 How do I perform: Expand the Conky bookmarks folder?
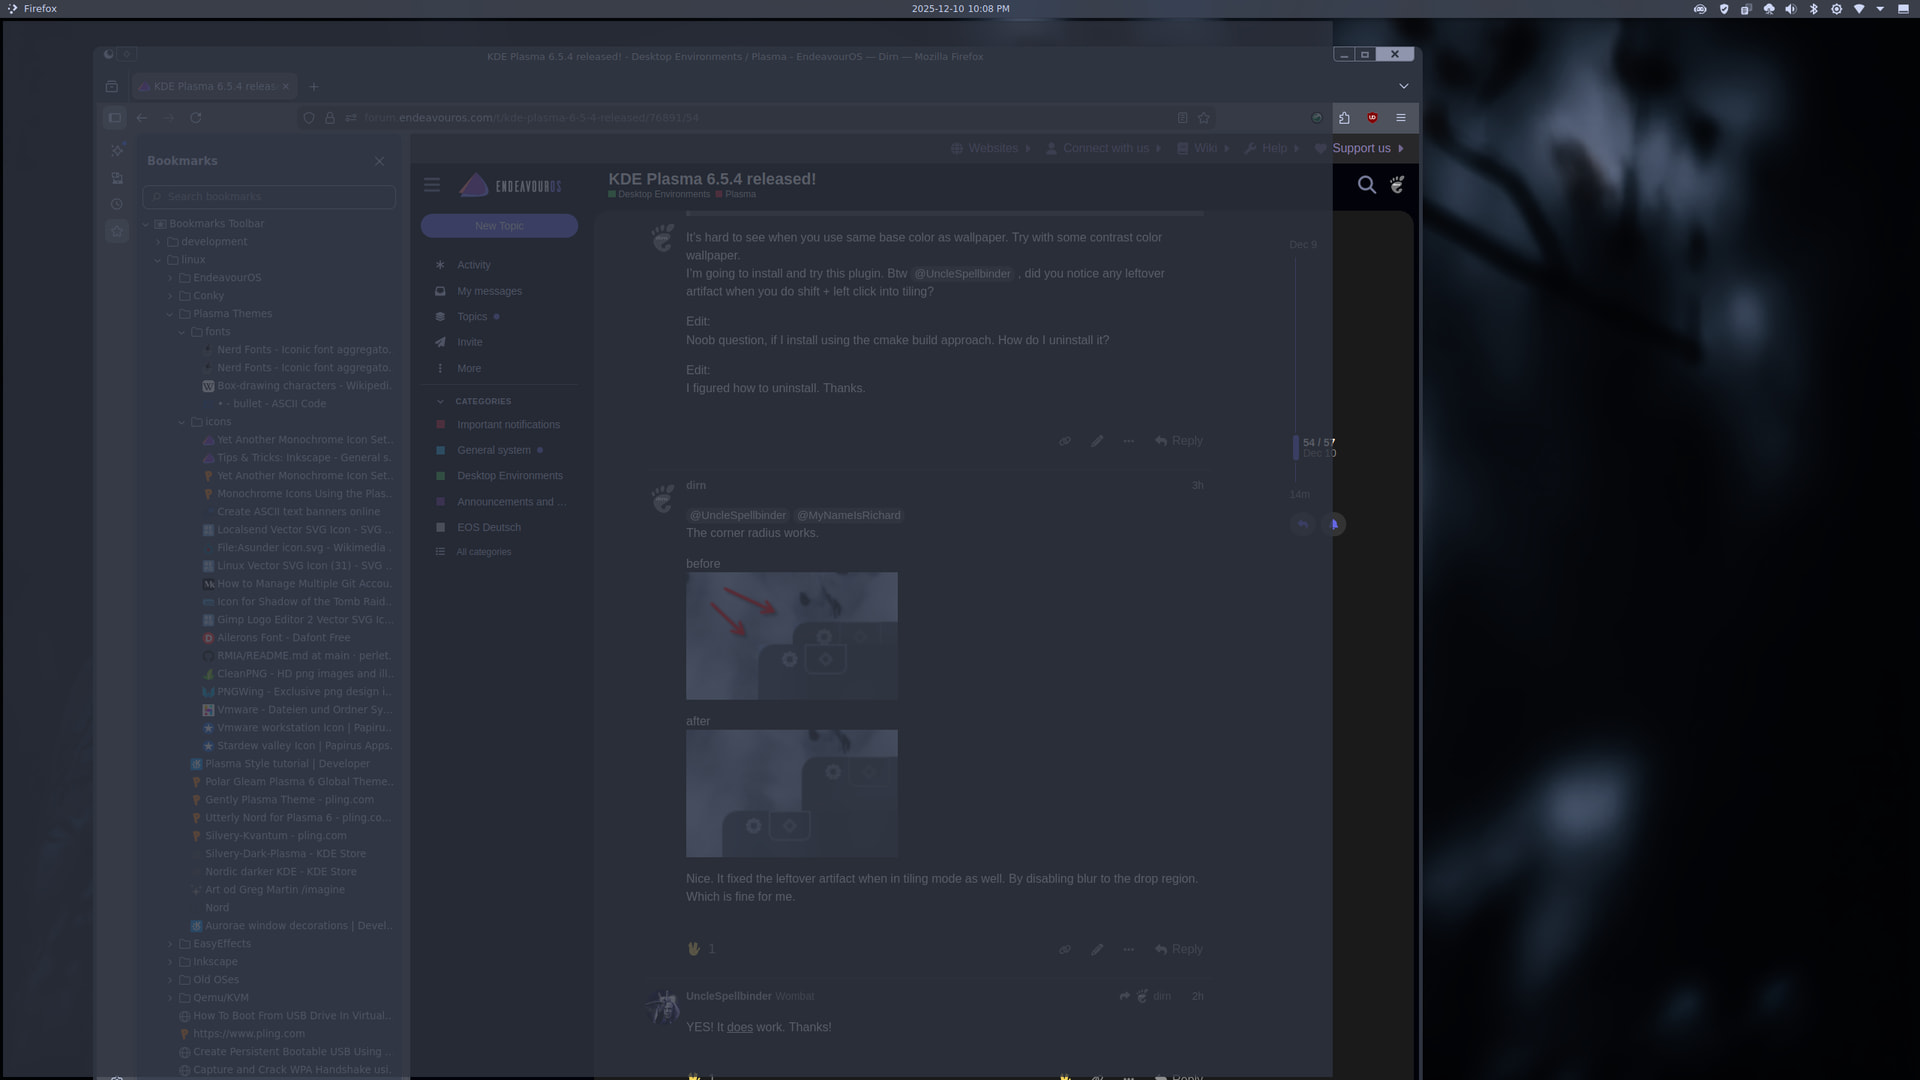tap(170, 297)
